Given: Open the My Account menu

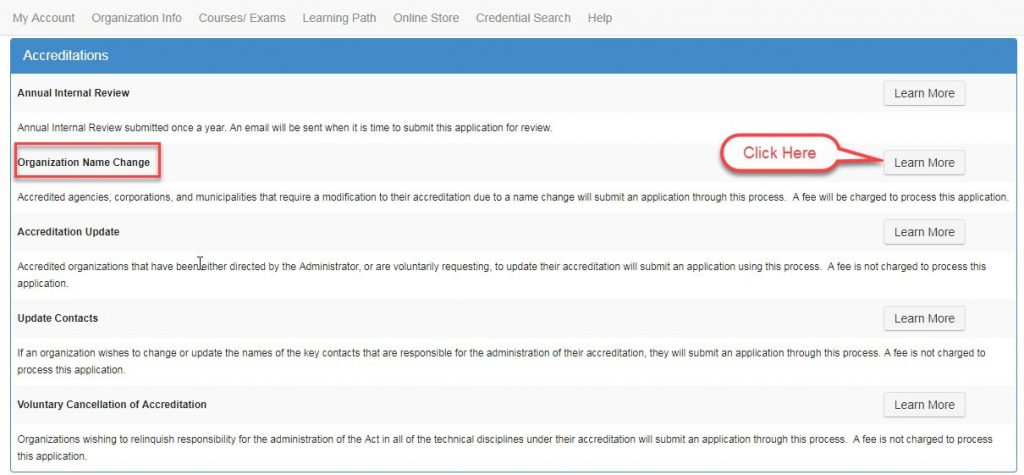Looking at the screenshot, I should click(x=43, y=18).
